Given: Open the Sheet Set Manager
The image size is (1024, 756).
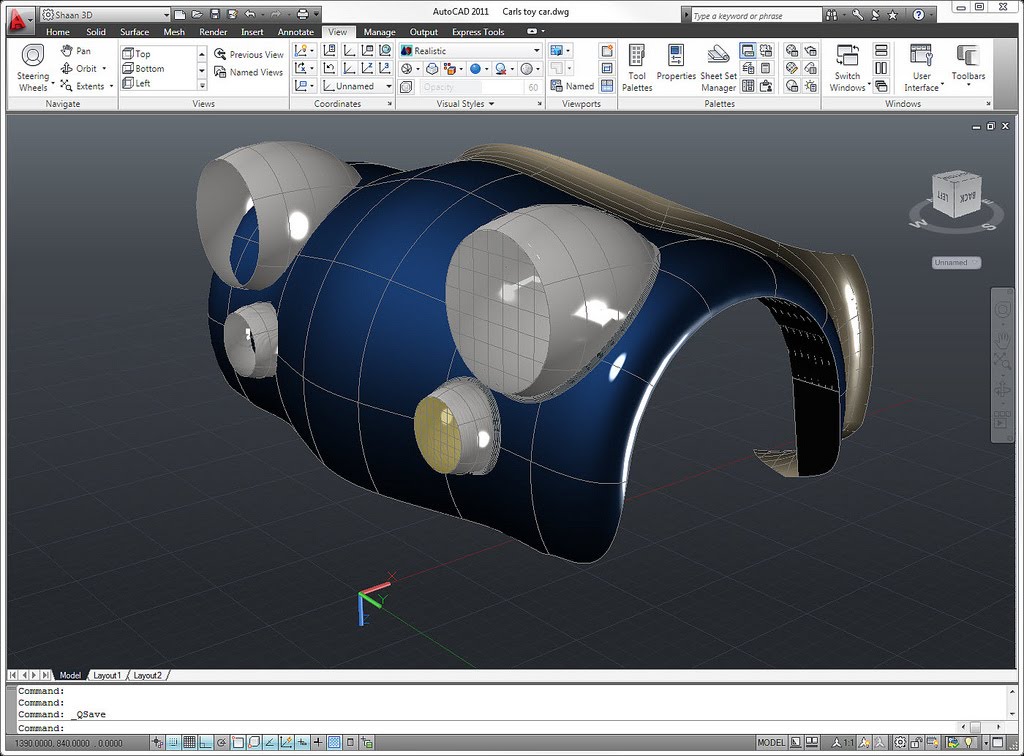Looking at the screenshot, I should pyautogui.click(x=717, y=67).
